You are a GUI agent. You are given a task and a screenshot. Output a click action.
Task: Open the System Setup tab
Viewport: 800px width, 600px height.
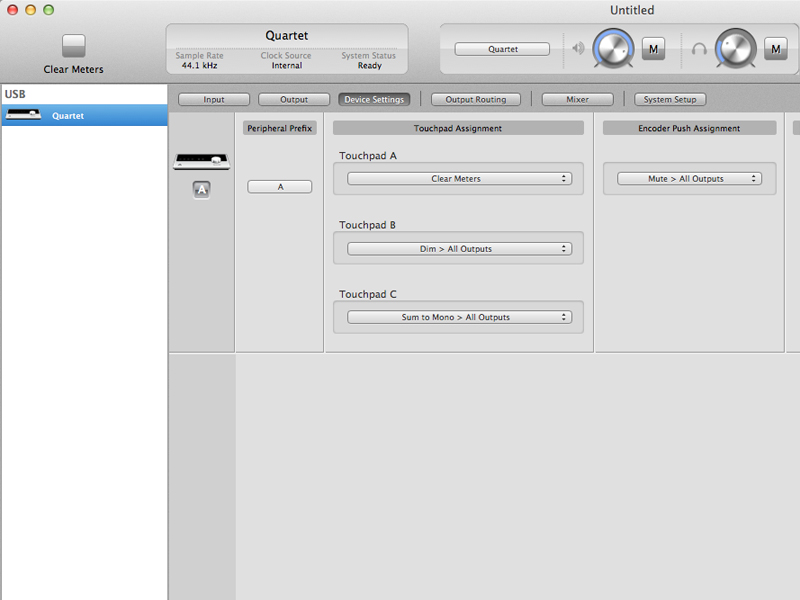coord(670,99)
